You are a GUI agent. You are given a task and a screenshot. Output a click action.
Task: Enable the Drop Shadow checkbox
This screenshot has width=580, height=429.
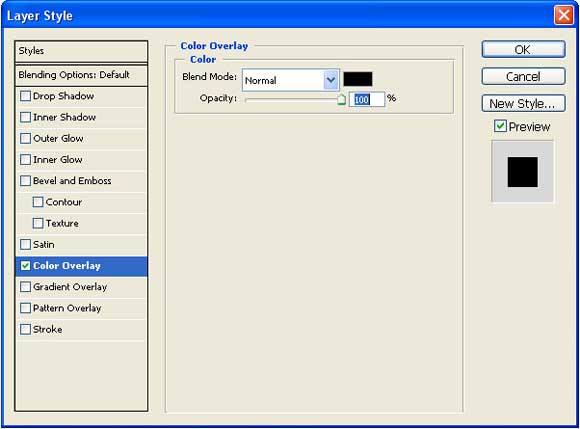pos(26,96)
